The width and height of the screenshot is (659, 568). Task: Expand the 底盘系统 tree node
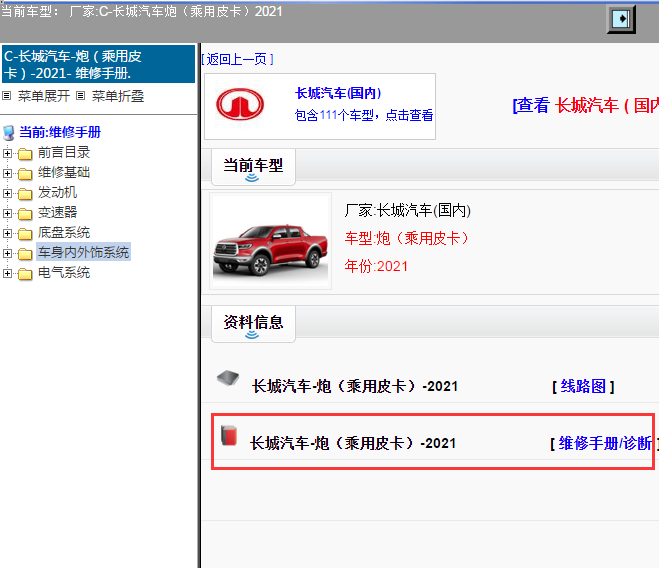pyautogui.click(x=7, y=233)
